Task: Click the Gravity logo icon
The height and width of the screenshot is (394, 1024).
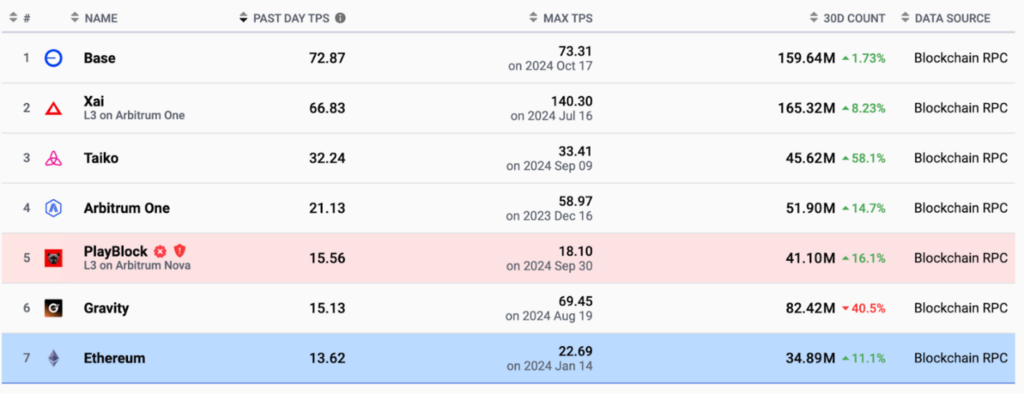Action: pos(53,308)
